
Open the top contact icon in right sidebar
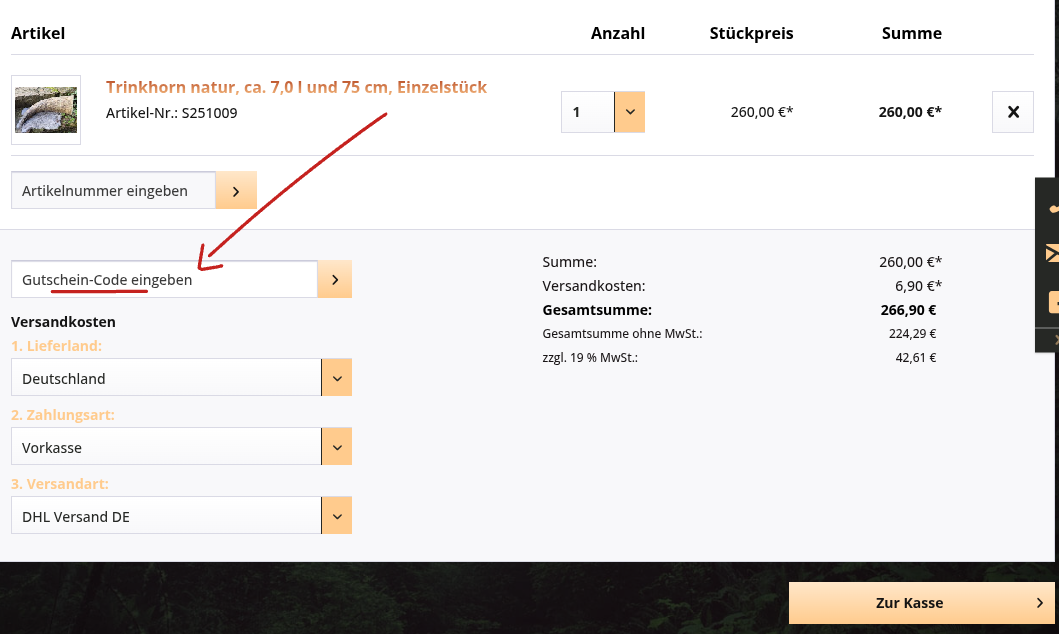(1051, 210)
